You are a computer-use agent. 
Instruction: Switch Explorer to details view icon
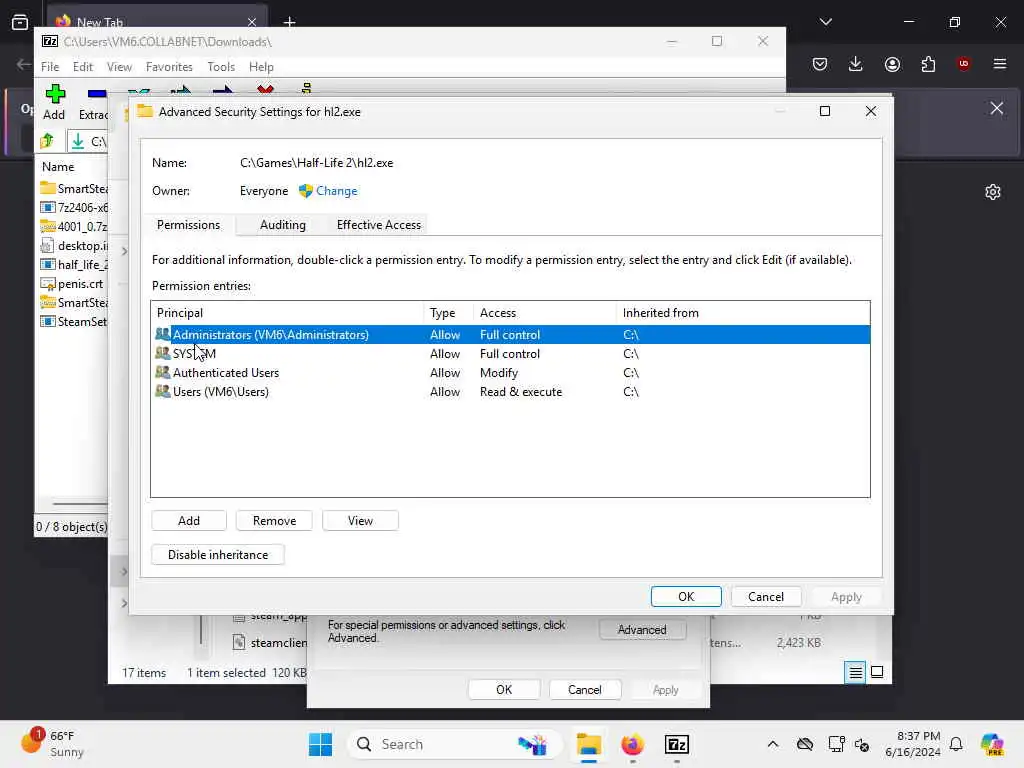pyautogui.click(x=855, y=672)
